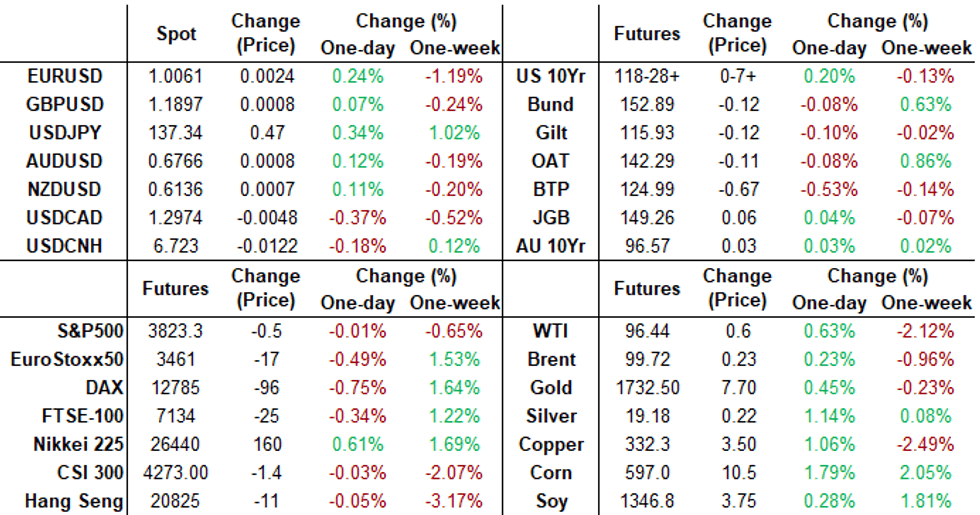The width and height of the screenshot is (980, 515).
Task: Click the EURUSD row label
Action: pyautogui.click(x=65, y=76)
